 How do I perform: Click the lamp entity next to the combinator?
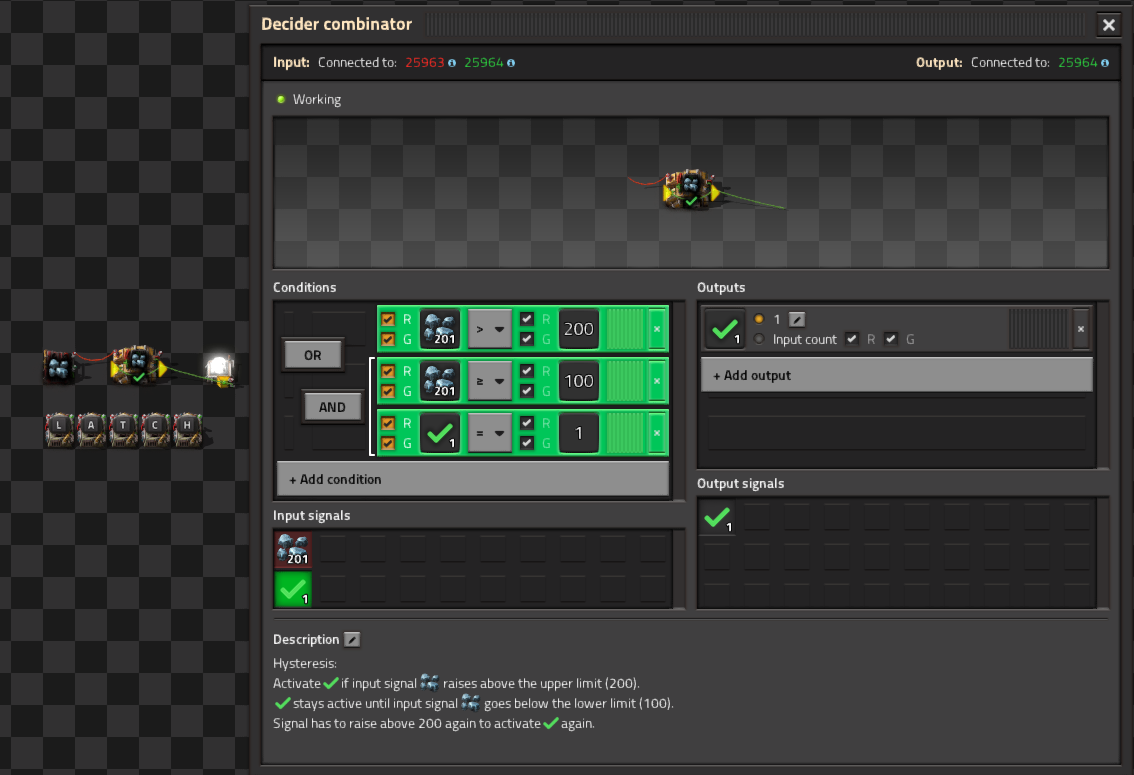click(218, 368)
